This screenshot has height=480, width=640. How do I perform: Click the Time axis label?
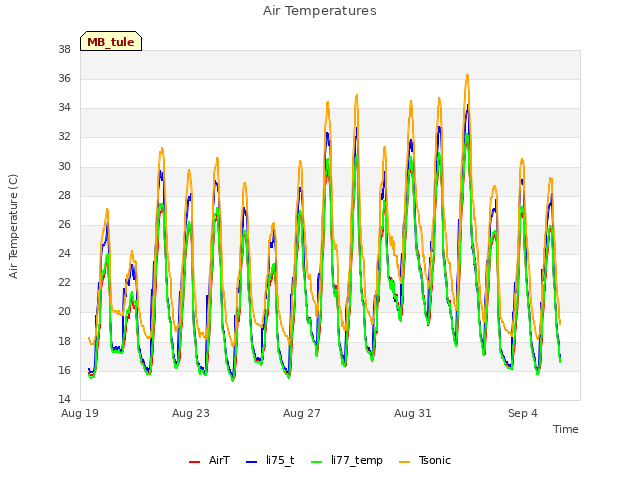pyautogui.click(x=565, y=429)
